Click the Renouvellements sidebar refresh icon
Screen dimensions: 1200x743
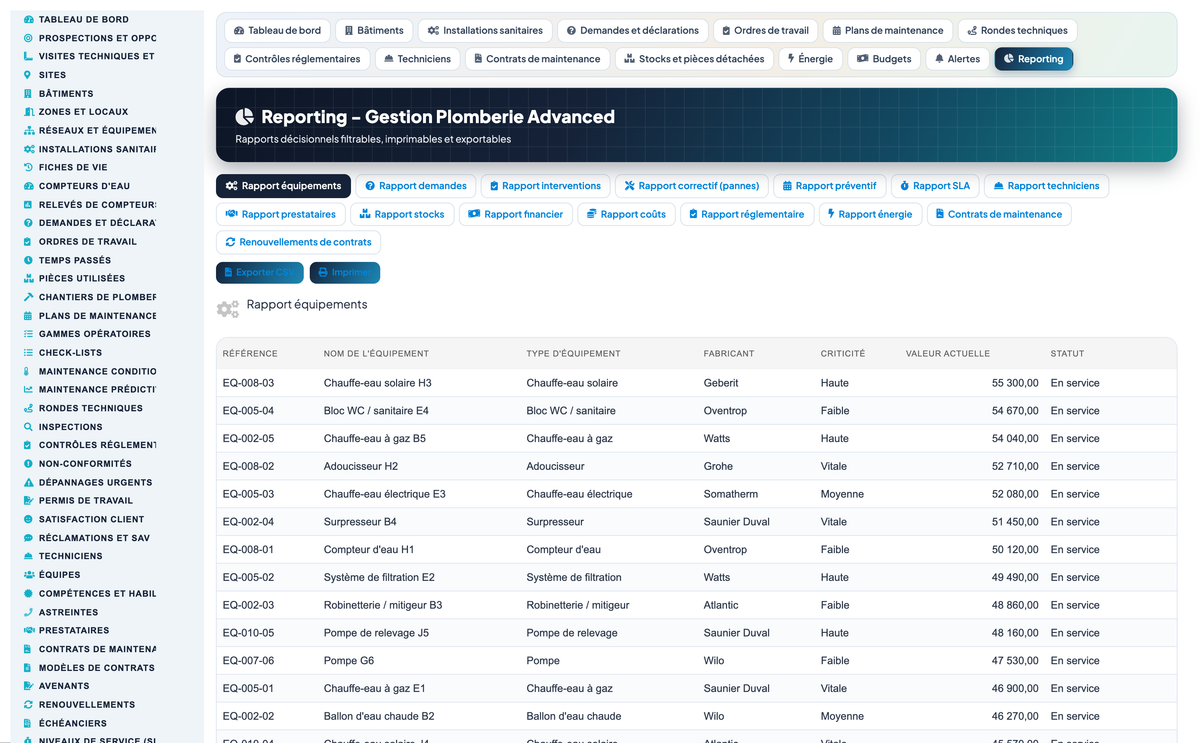(28, 704)
